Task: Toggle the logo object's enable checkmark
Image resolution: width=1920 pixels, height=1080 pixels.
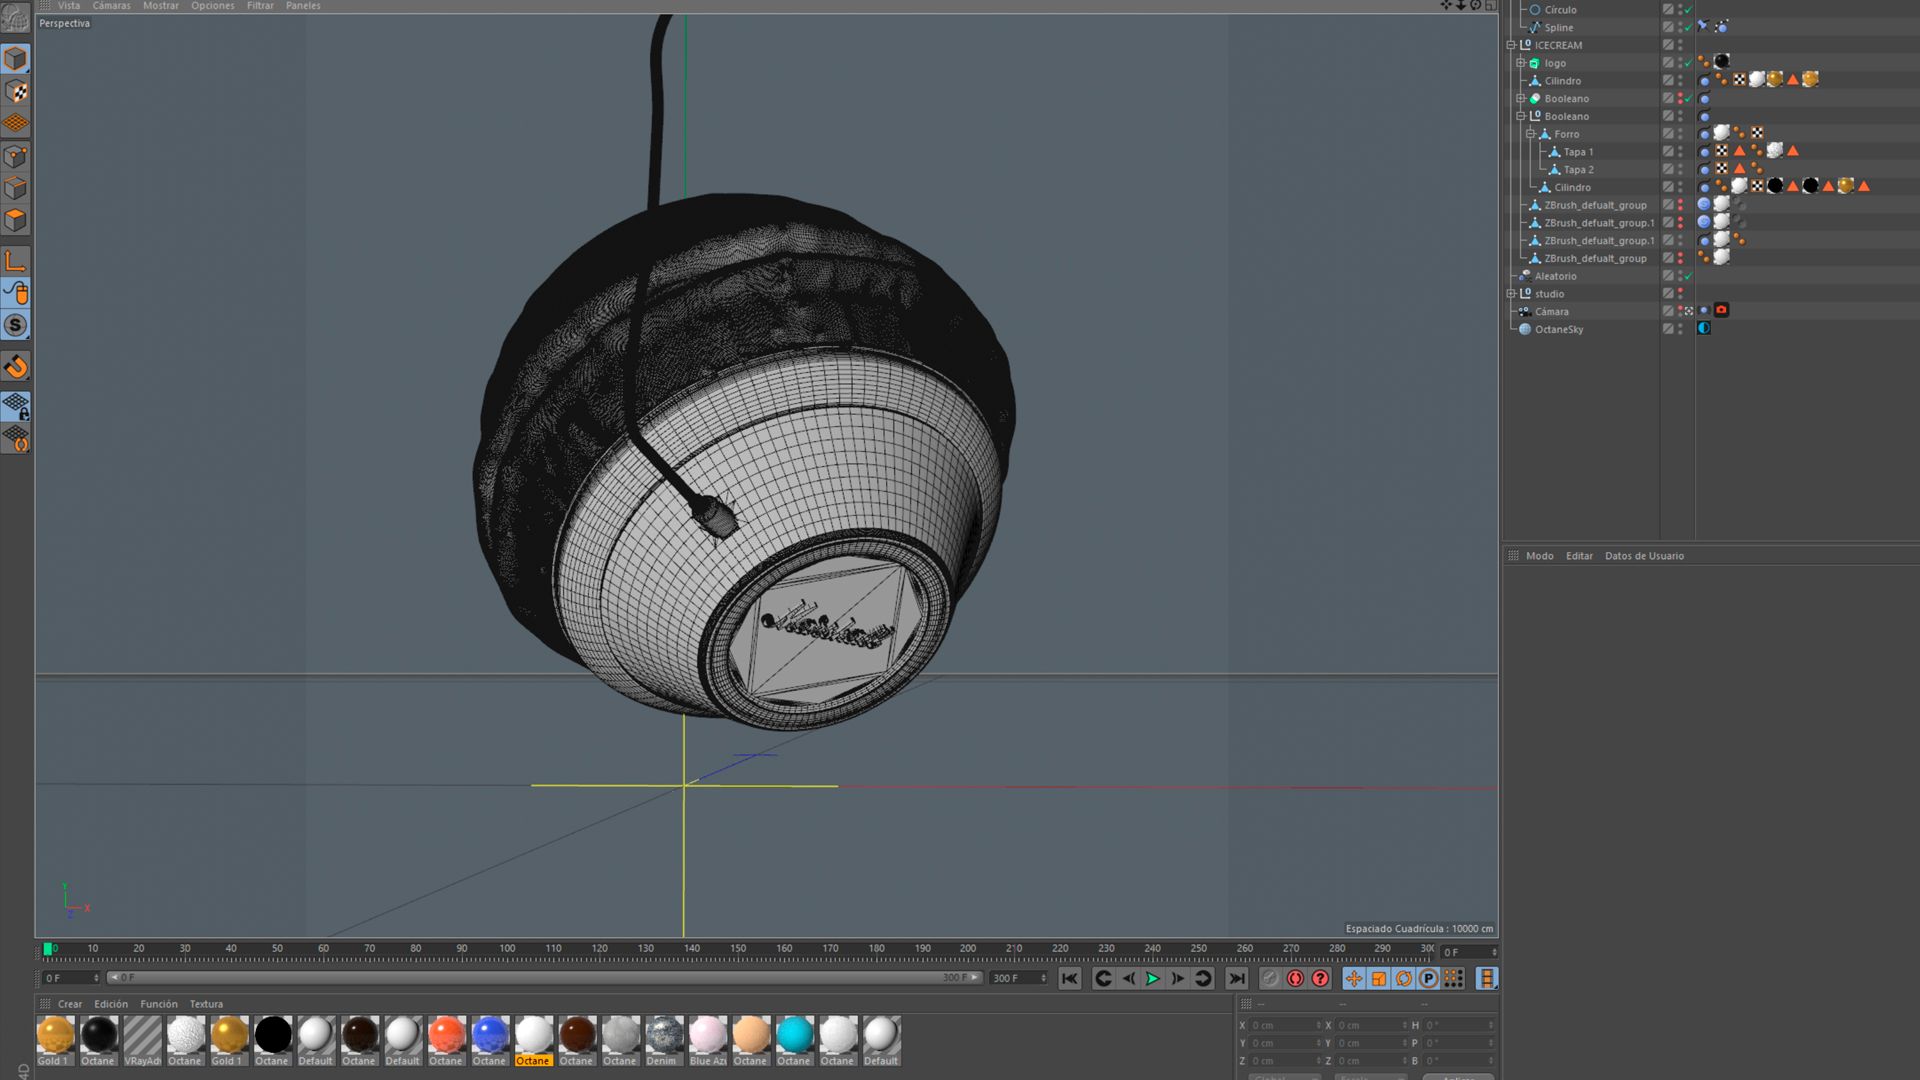Action: coord(1688,63)
